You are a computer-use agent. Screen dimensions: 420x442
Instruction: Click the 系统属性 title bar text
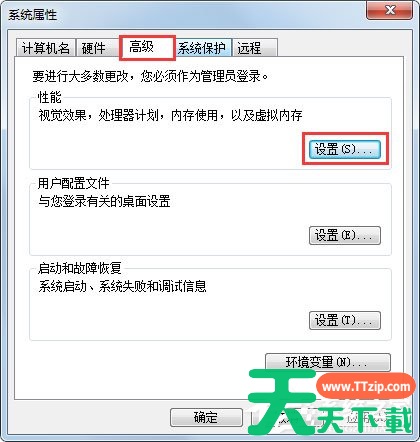[x=32, y=14]
